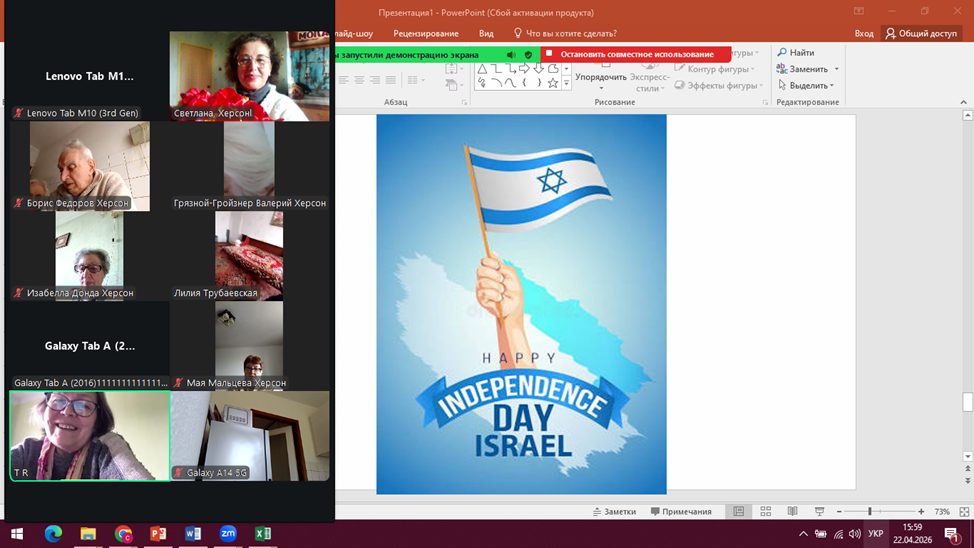Adjust the zoom slider in status bar
The width and height of the screenshot is (974, 548).
(x=870, y=512)
